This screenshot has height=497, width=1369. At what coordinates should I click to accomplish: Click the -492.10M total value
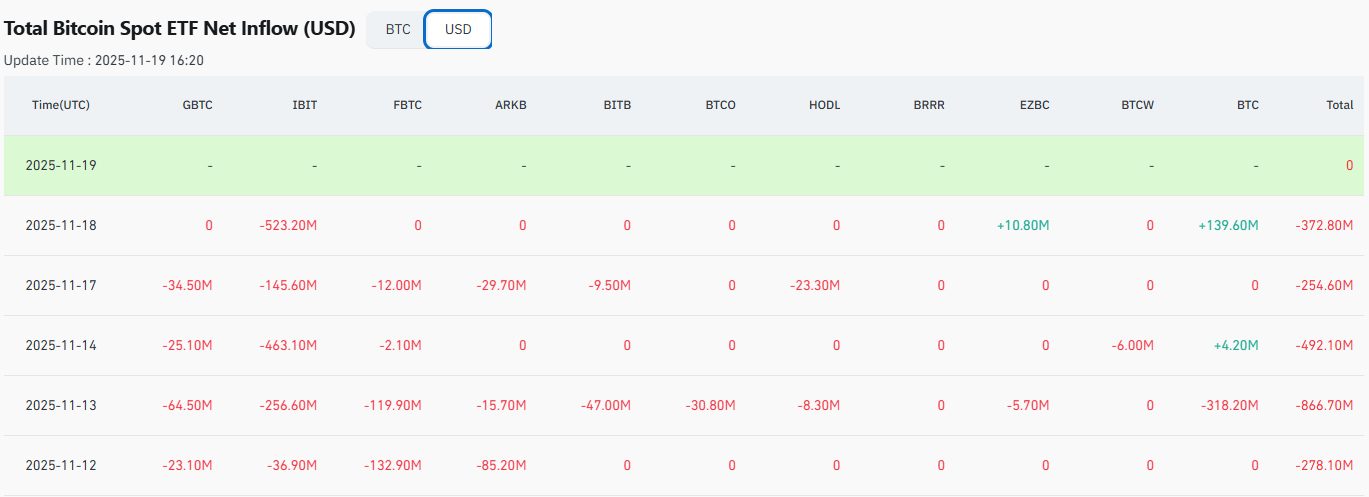[x=1324, y=346]
